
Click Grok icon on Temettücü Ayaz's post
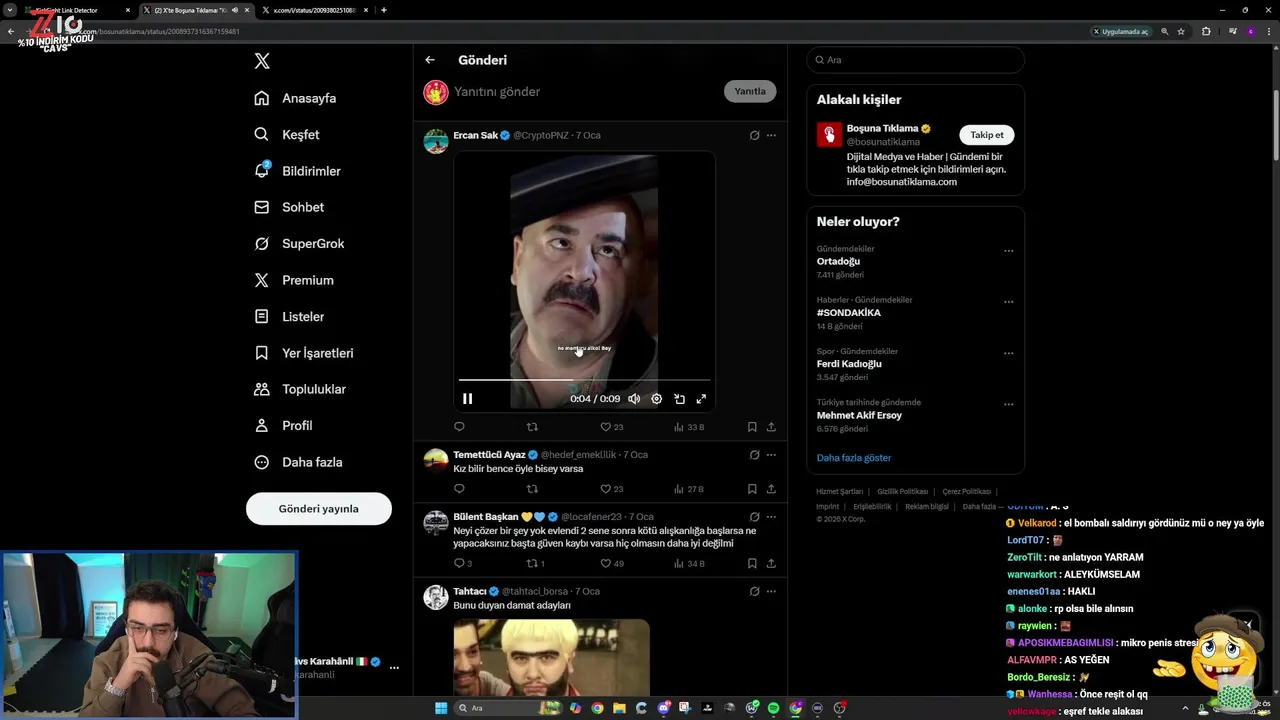click(x=754, y=455)
